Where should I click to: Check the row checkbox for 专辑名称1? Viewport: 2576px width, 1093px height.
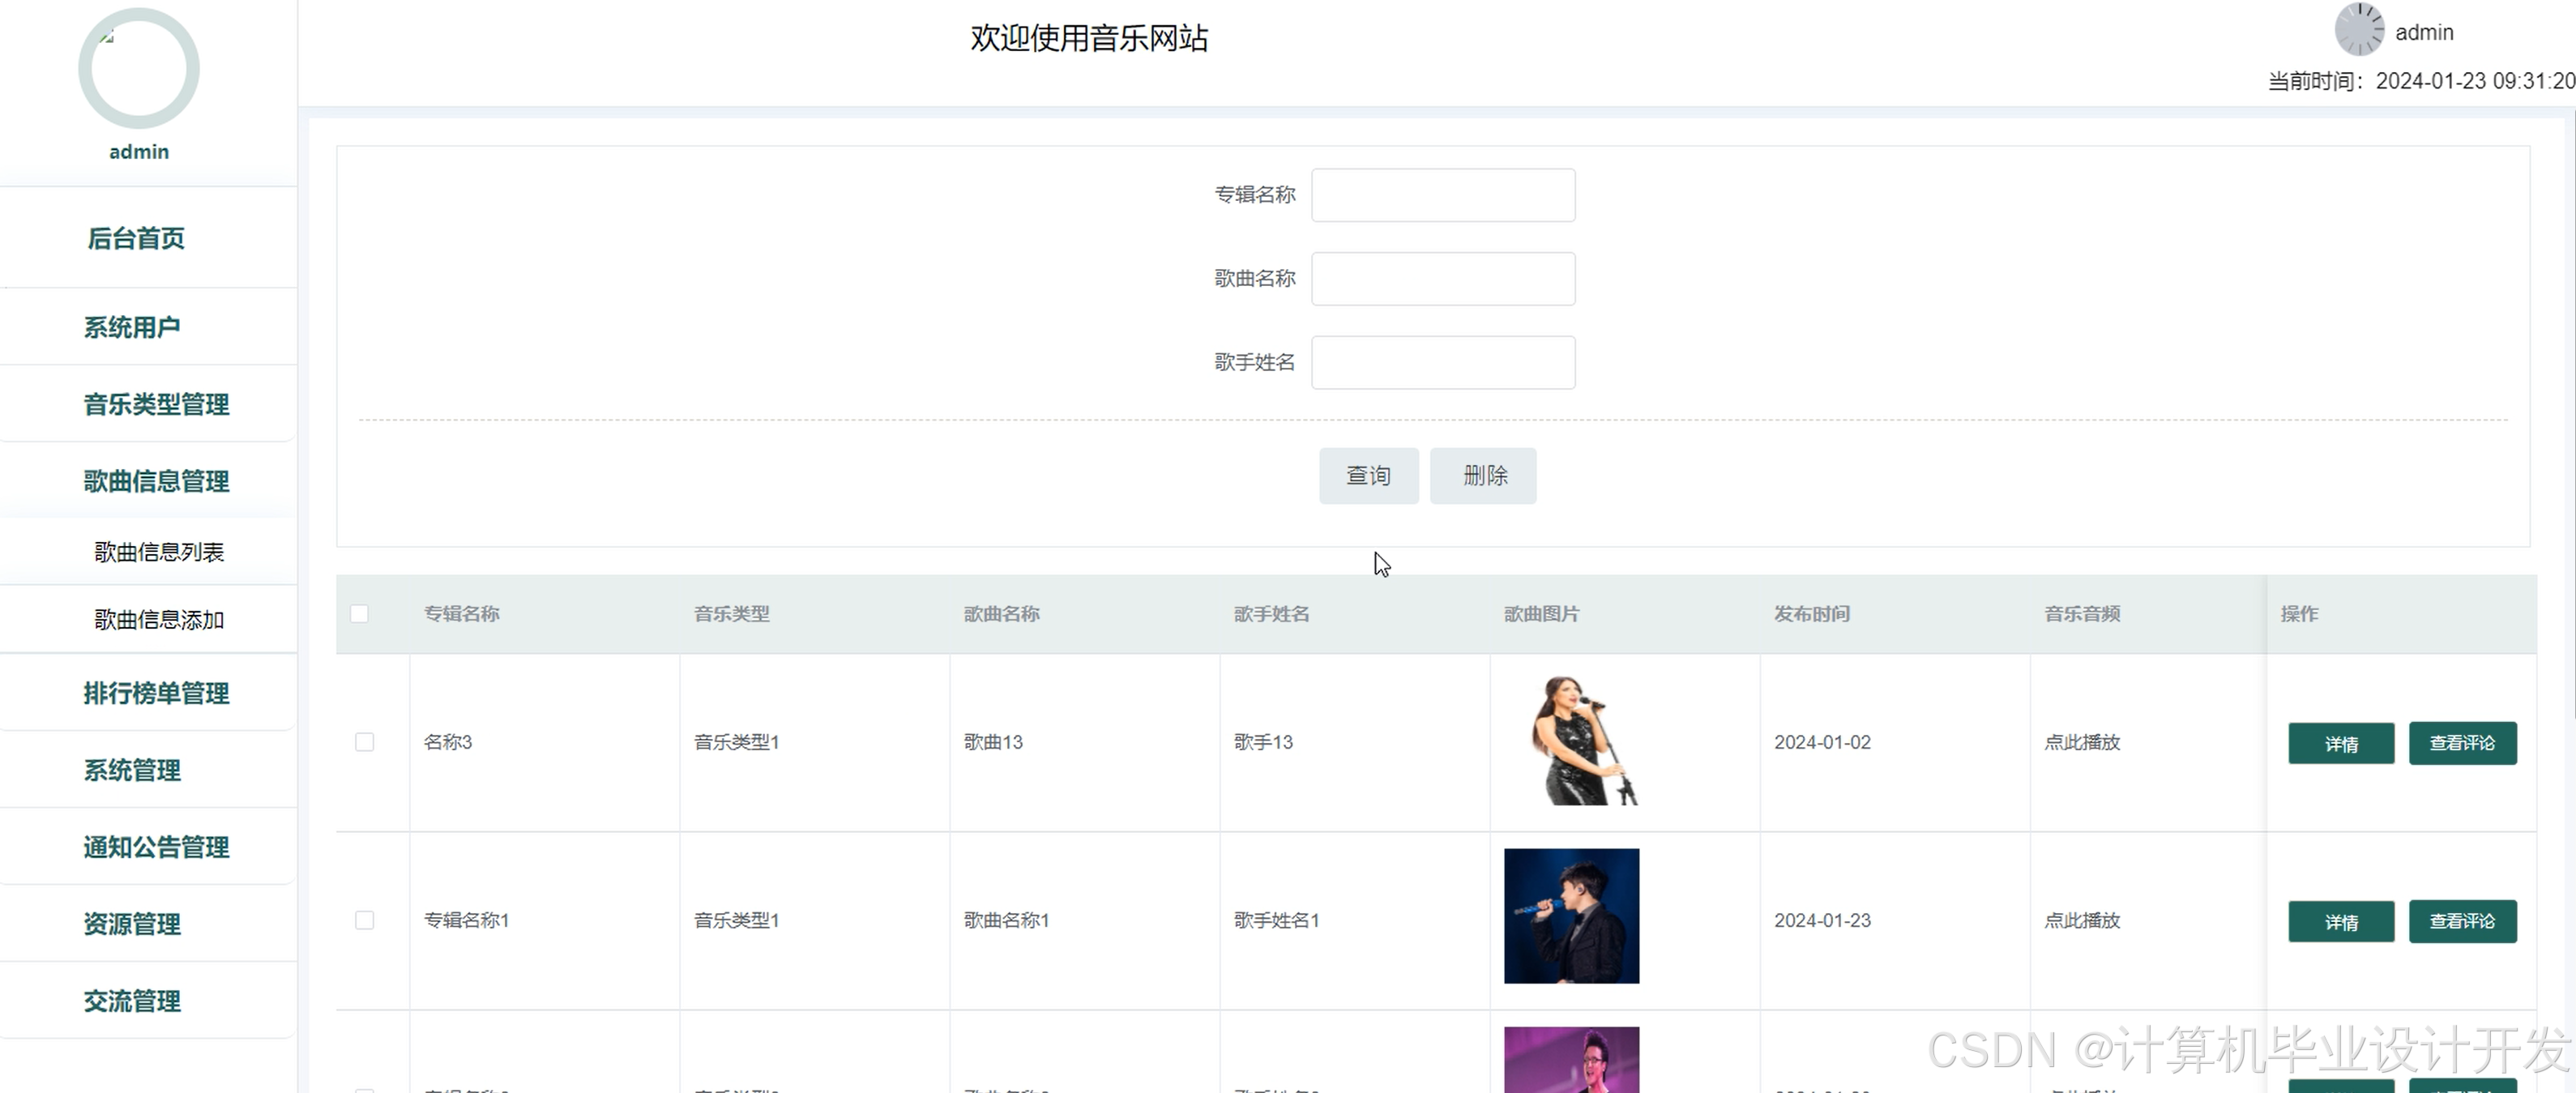[x=365, y=920]
